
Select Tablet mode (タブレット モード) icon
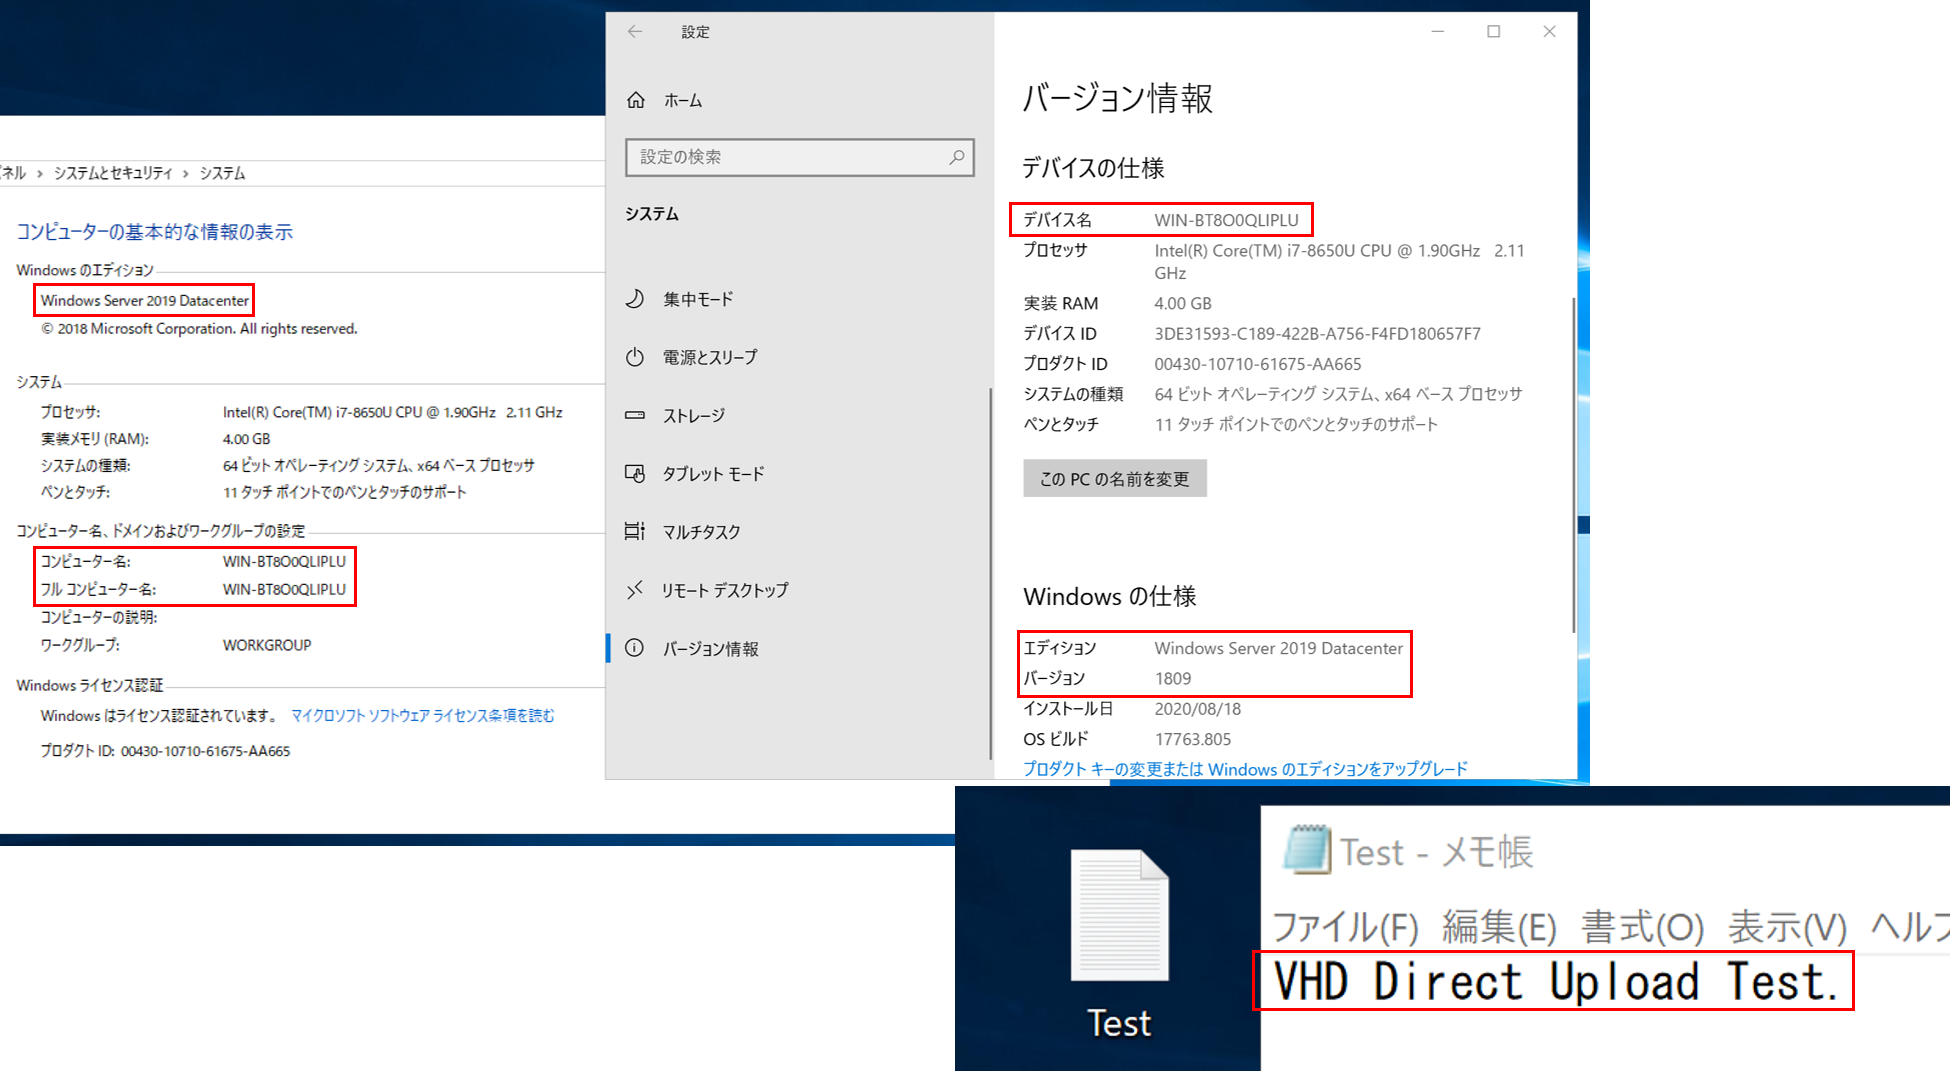coord(635,473)
